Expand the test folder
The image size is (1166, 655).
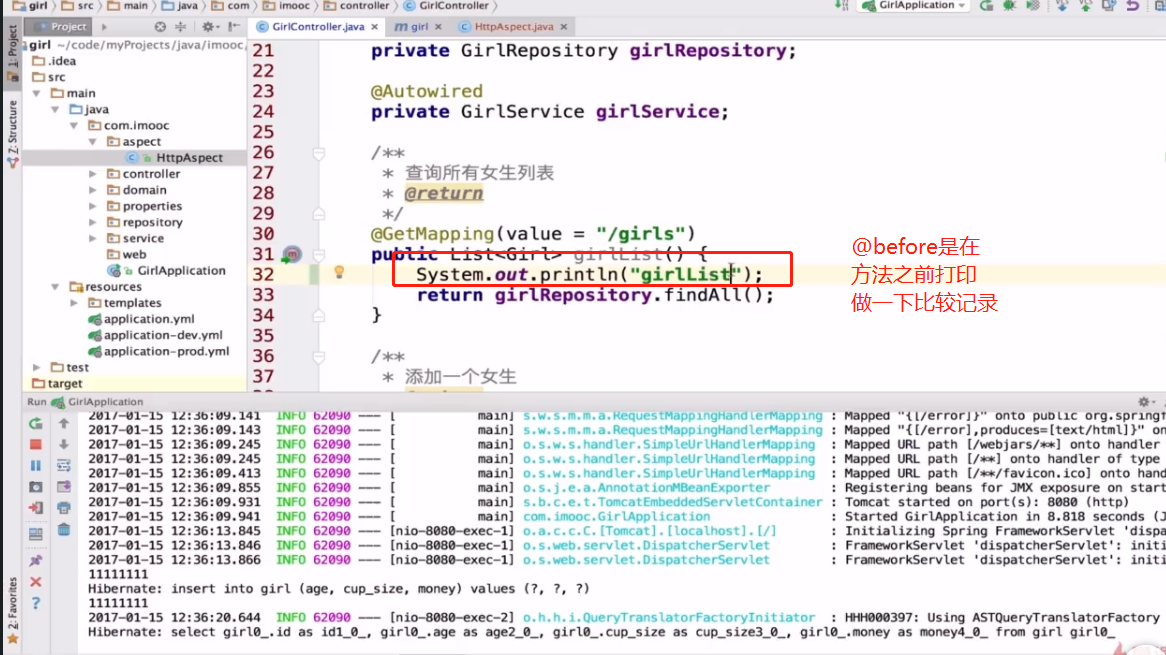click(x=36, y=367)
